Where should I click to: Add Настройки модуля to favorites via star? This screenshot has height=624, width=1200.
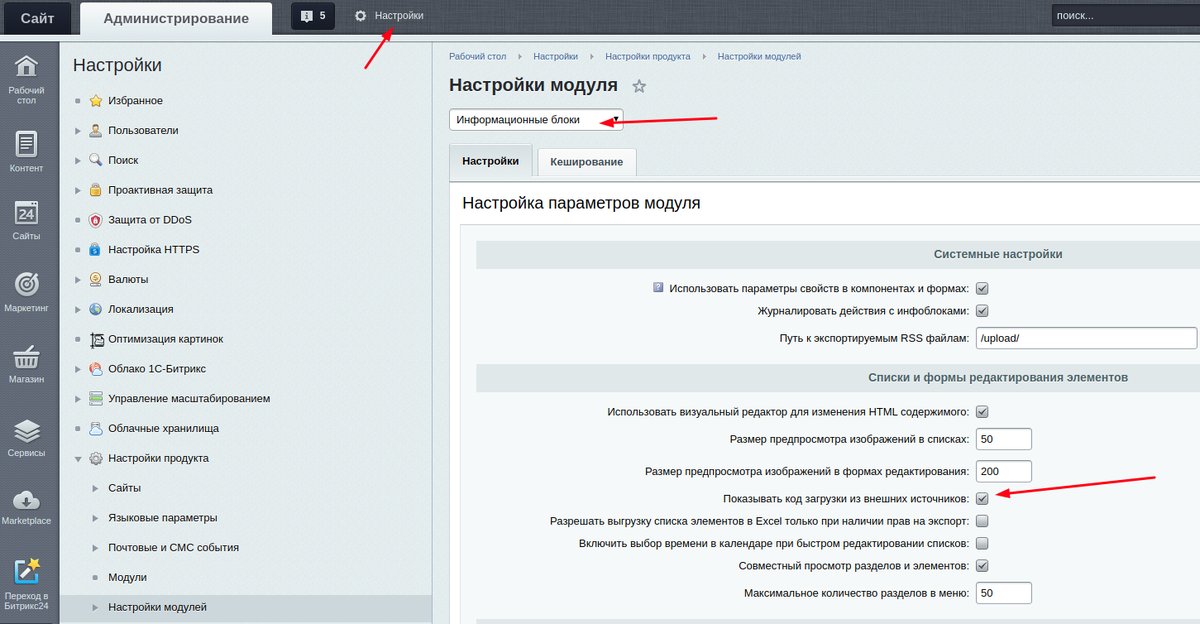tap(639, 88)
